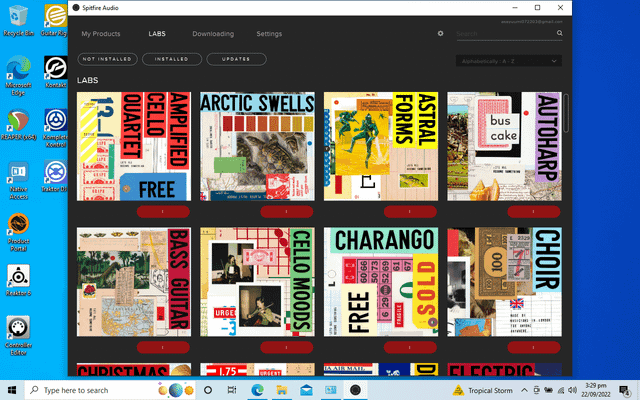Viewport: 640px width, 400px height.
Task: Click red button under Charango
Action: tap(384, 347)
